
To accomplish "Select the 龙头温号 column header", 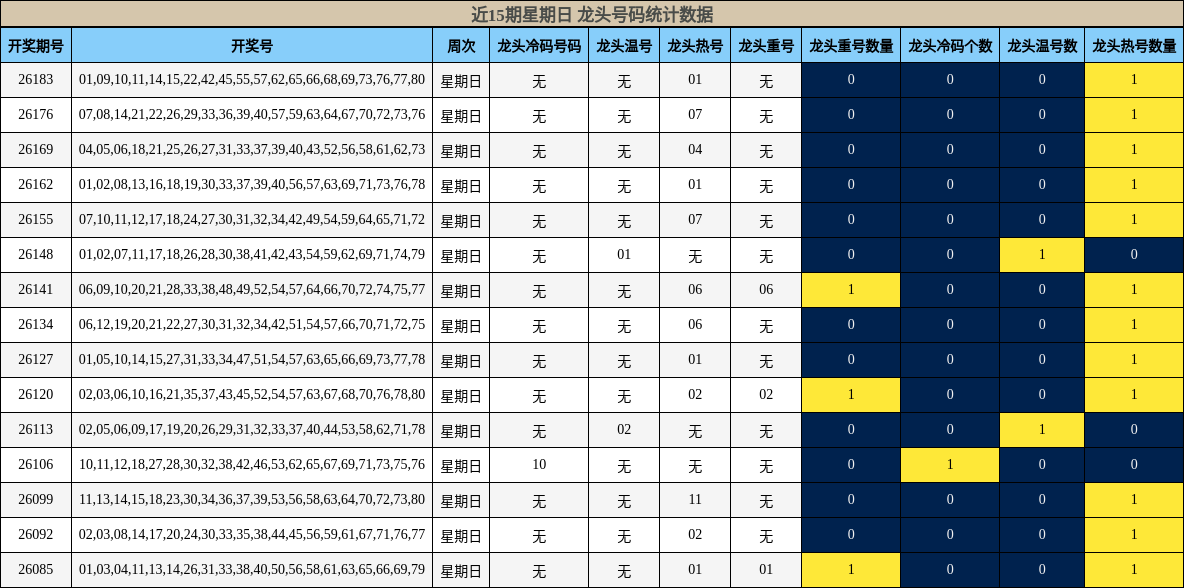I will click(x=624, y=45).
